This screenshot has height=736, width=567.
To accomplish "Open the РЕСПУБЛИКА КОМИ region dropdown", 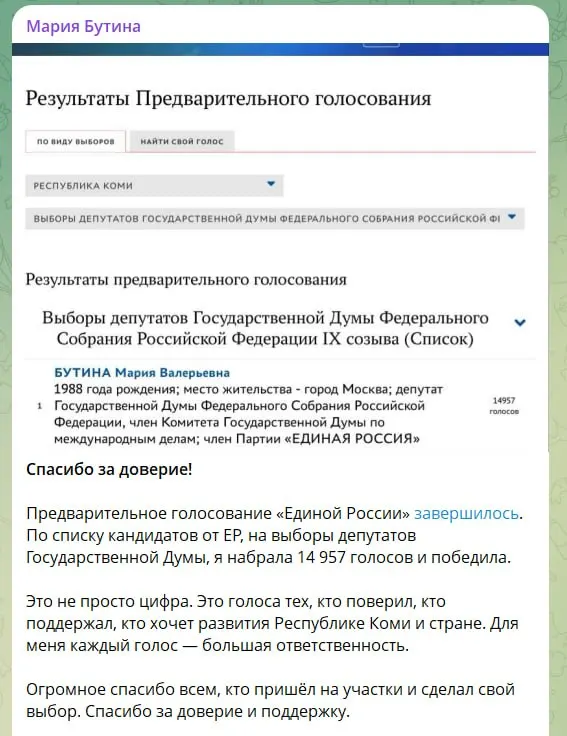I will tap(154, 185).
